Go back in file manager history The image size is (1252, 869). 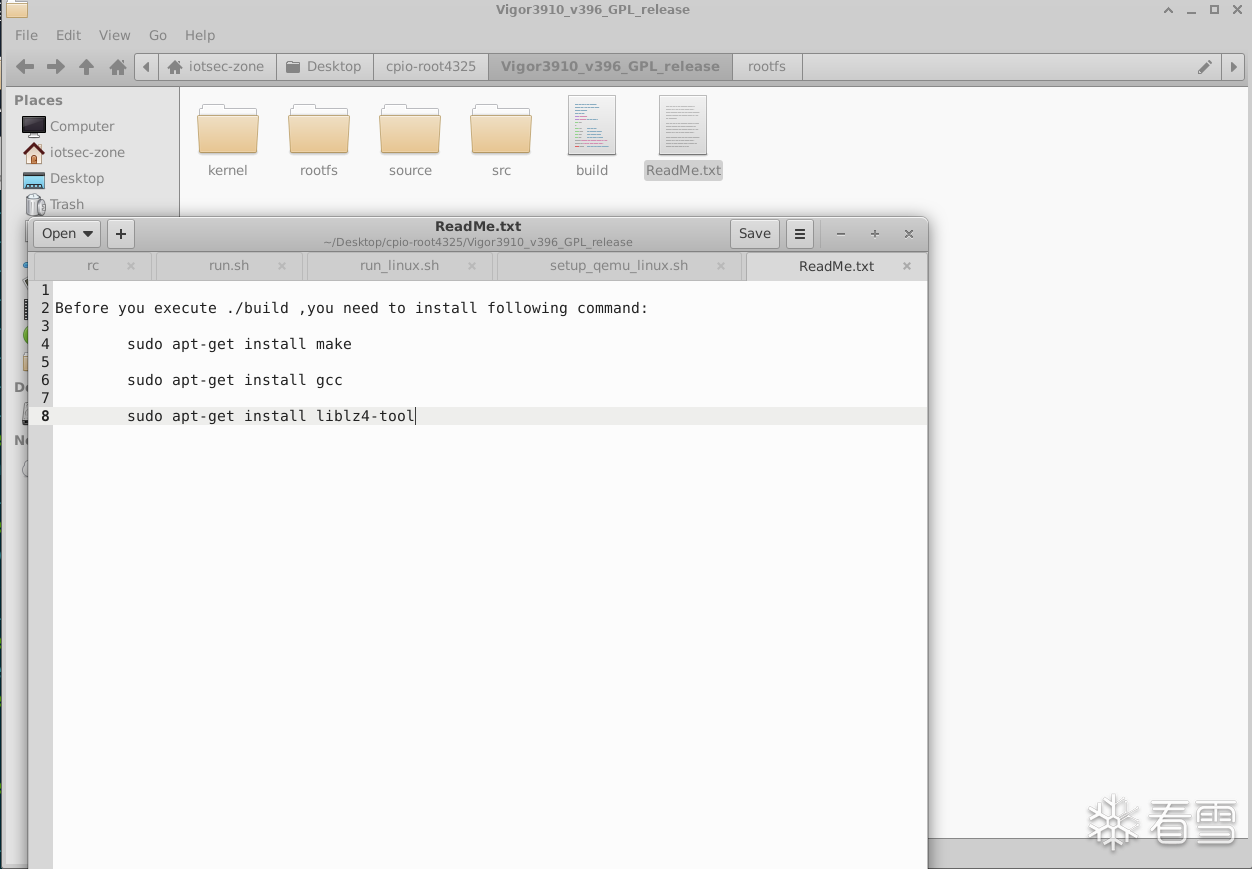pos(26,67)
